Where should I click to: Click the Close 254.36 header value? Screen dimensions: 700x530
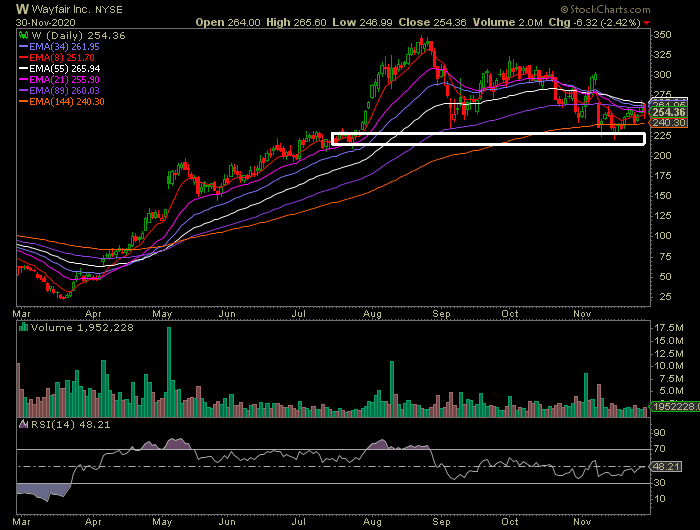[433, 22]
